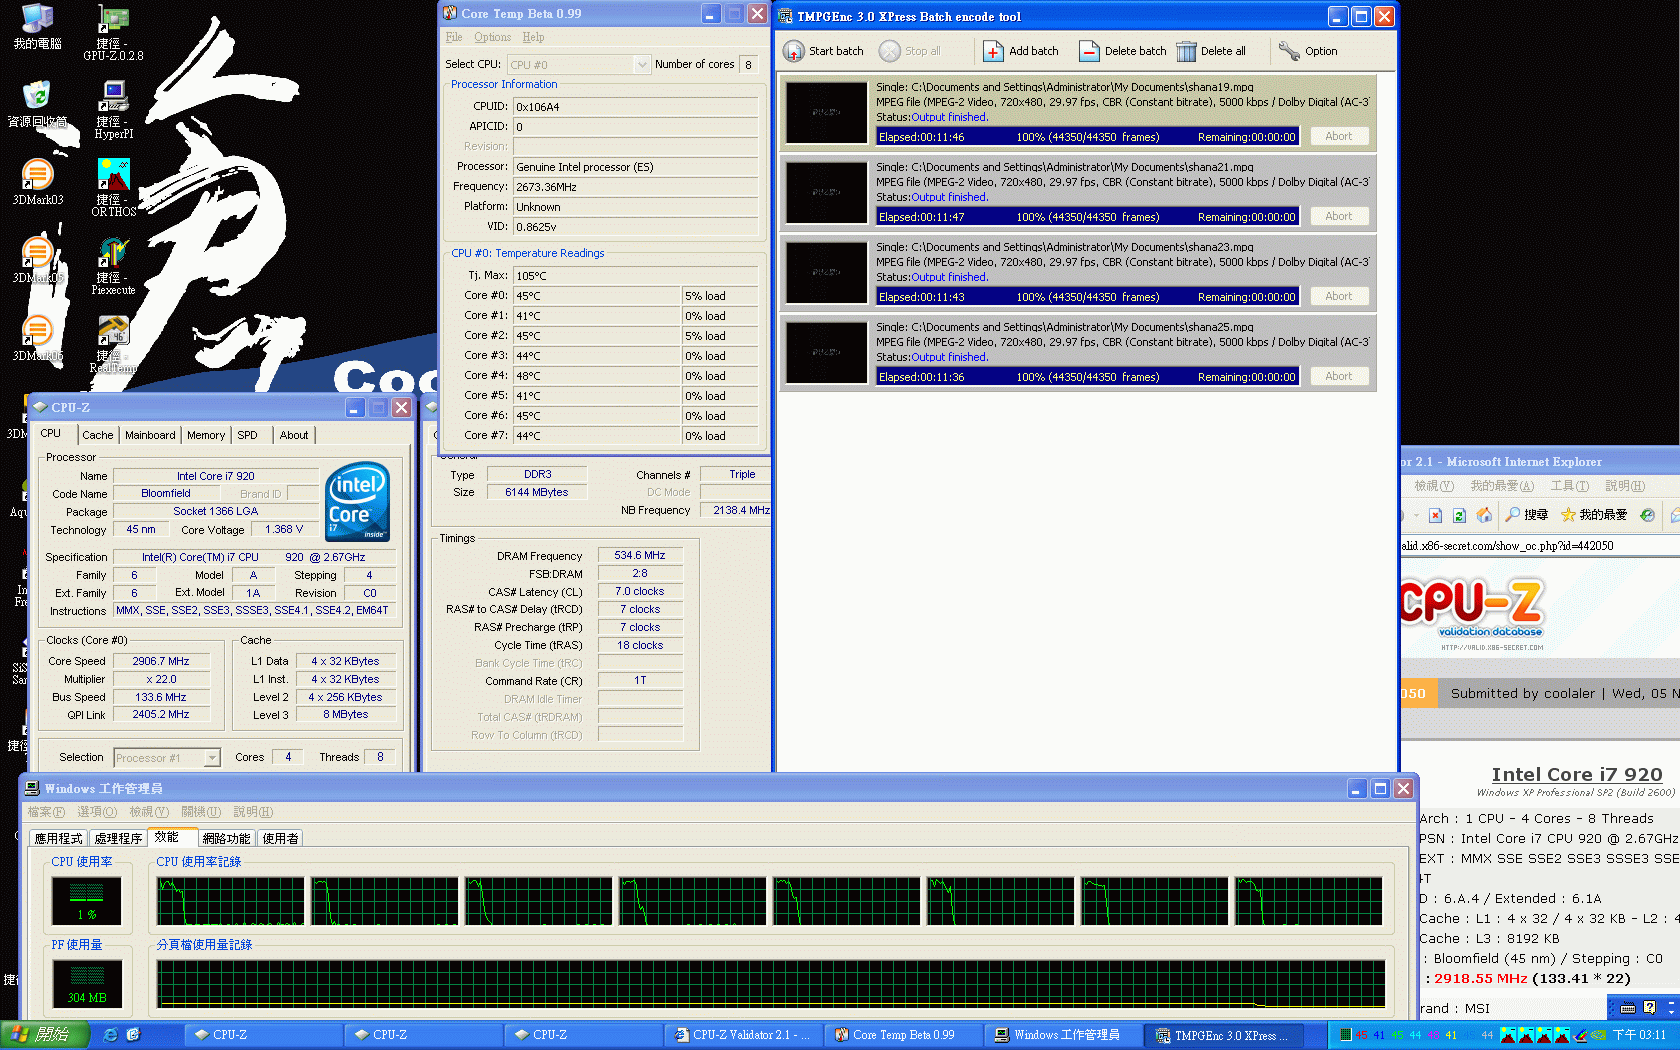1680x1050 pixels.
Task: Click Start batch in TMPGEnc toolbar
Action: (823, 51)
